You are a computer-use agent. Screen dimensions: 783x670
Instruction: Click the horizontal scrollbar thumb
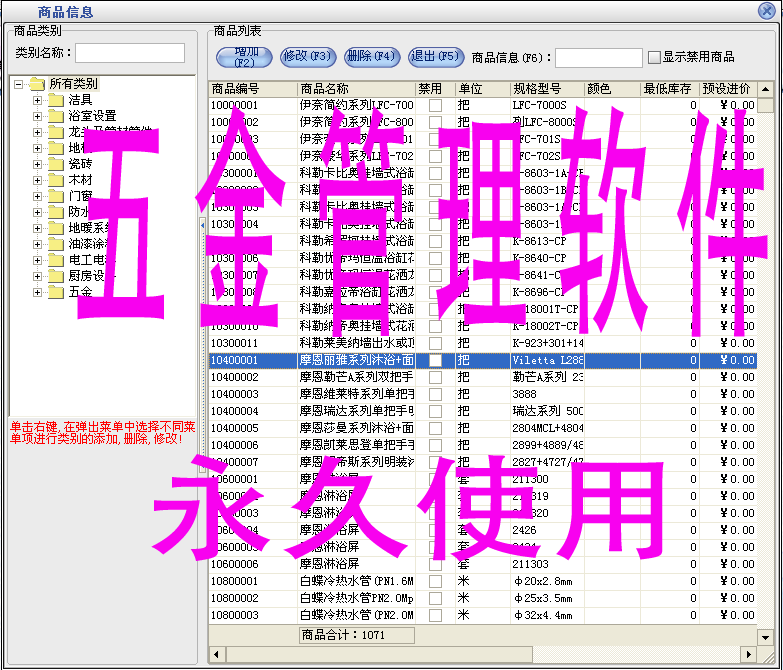point(380,655)
